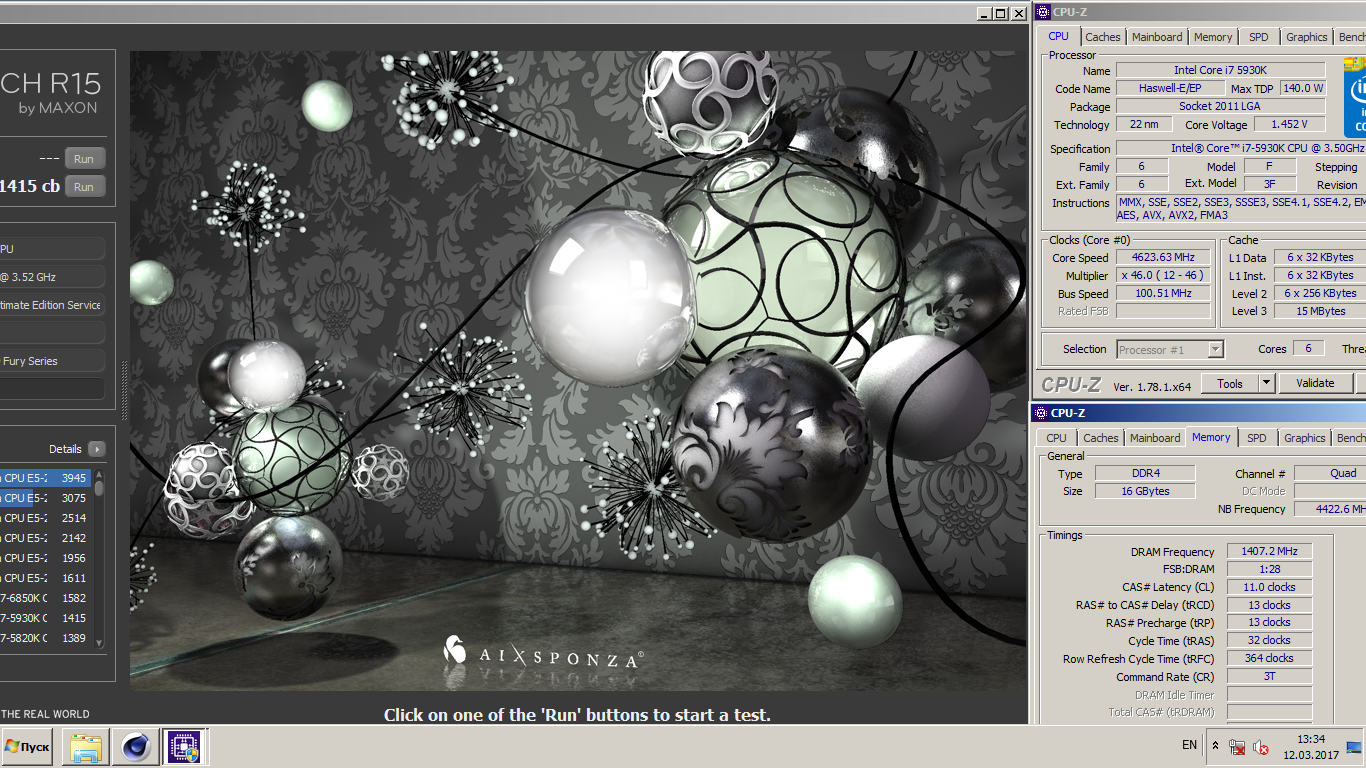Select ranking row with score 3075

click(x=46, y=498)
